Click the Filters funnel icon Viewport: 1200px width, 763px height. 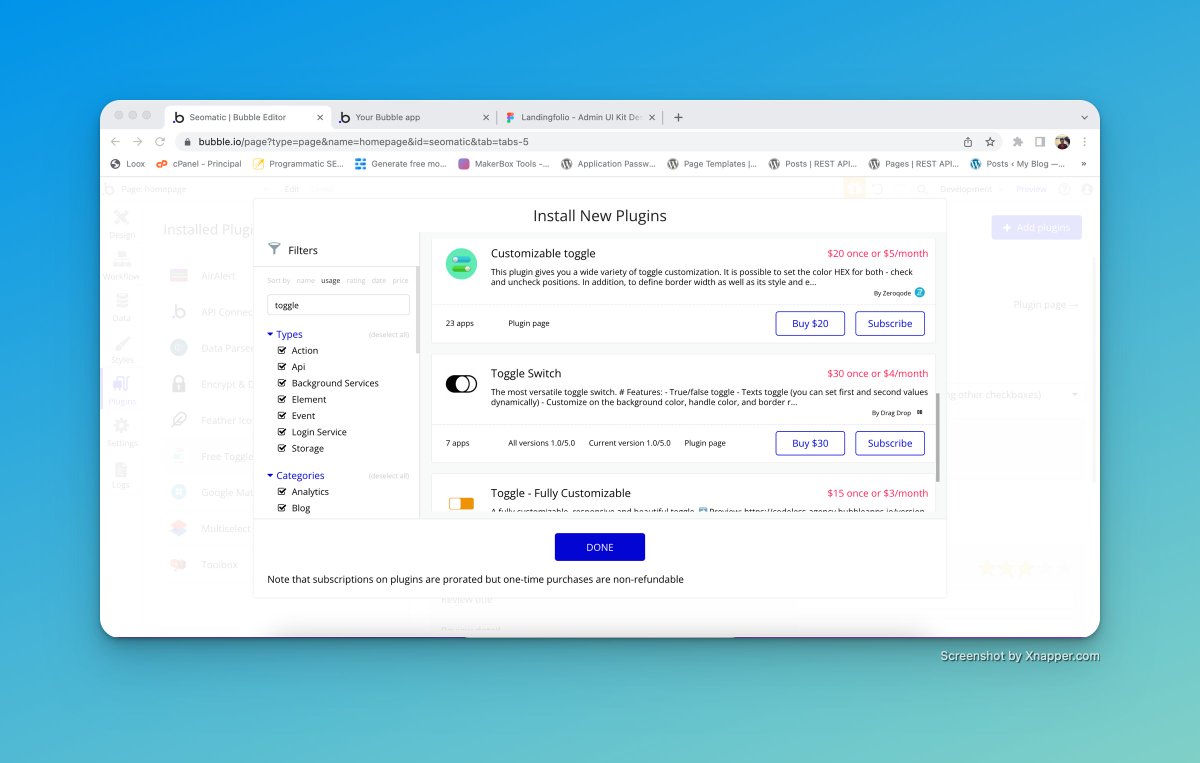coord(274,249)
